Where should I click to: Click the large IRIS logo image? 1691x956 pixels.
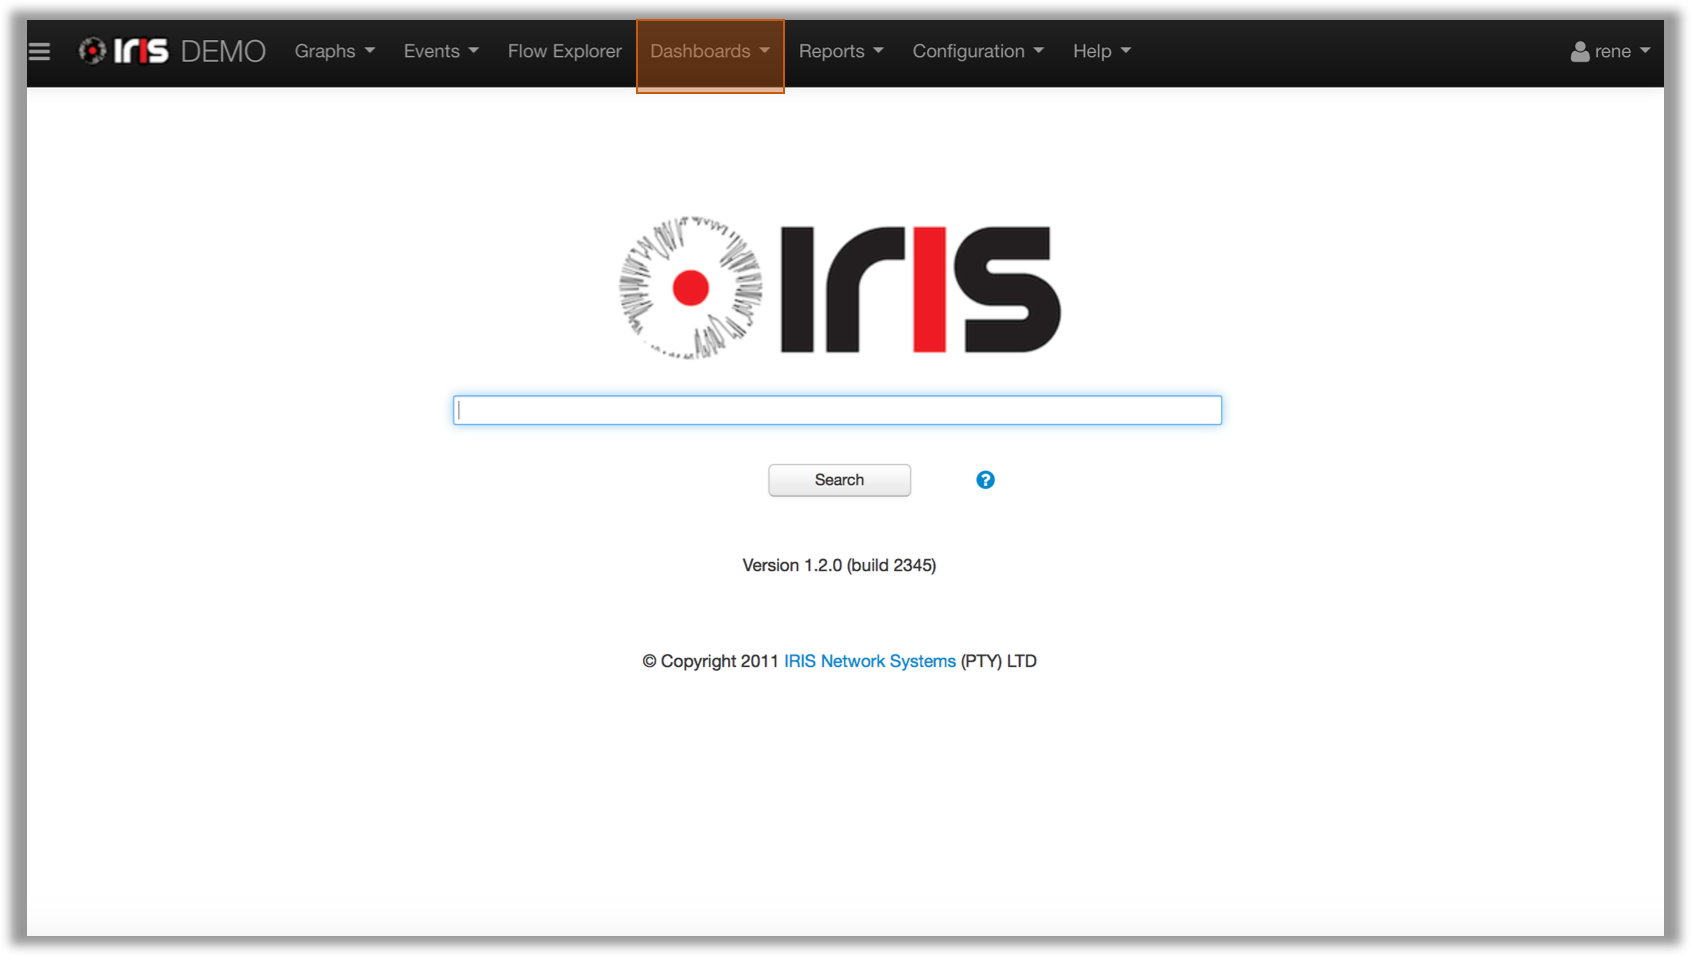point(839,288)
